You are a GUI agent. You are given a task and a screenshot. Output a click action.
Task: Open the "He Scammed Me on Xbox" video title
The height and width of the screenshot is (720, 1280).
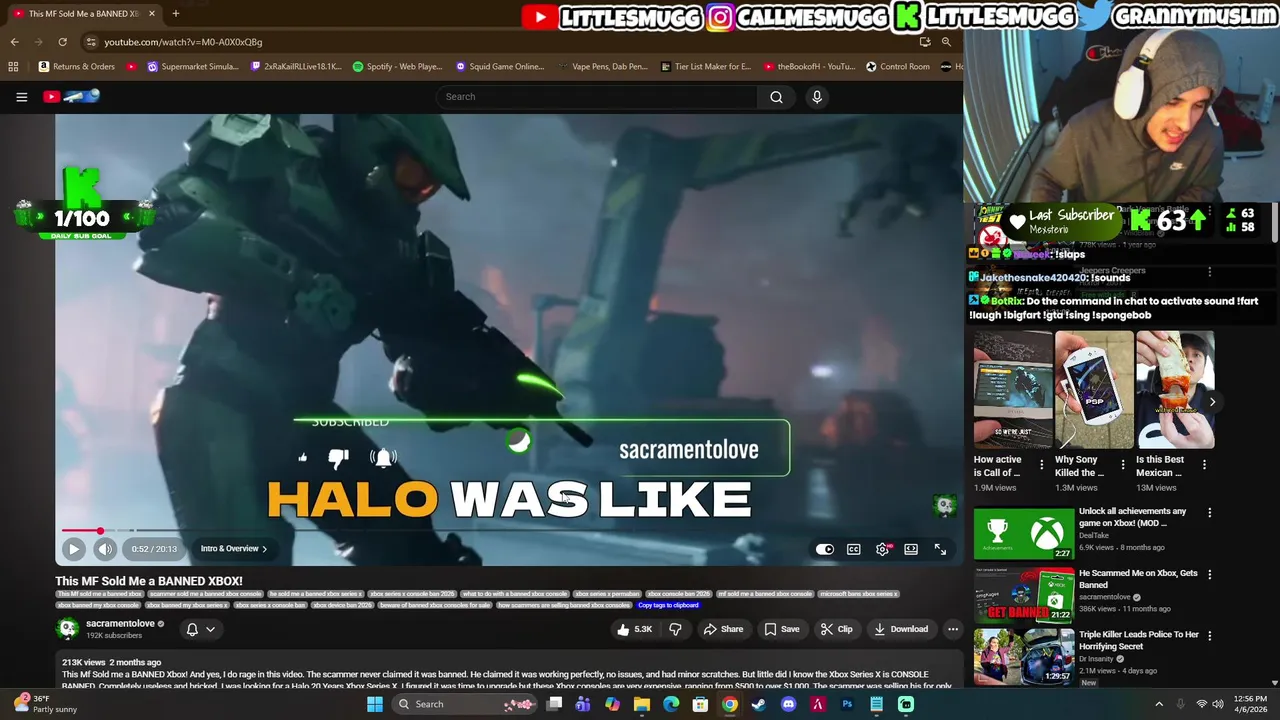click(x=1138, y=579)
